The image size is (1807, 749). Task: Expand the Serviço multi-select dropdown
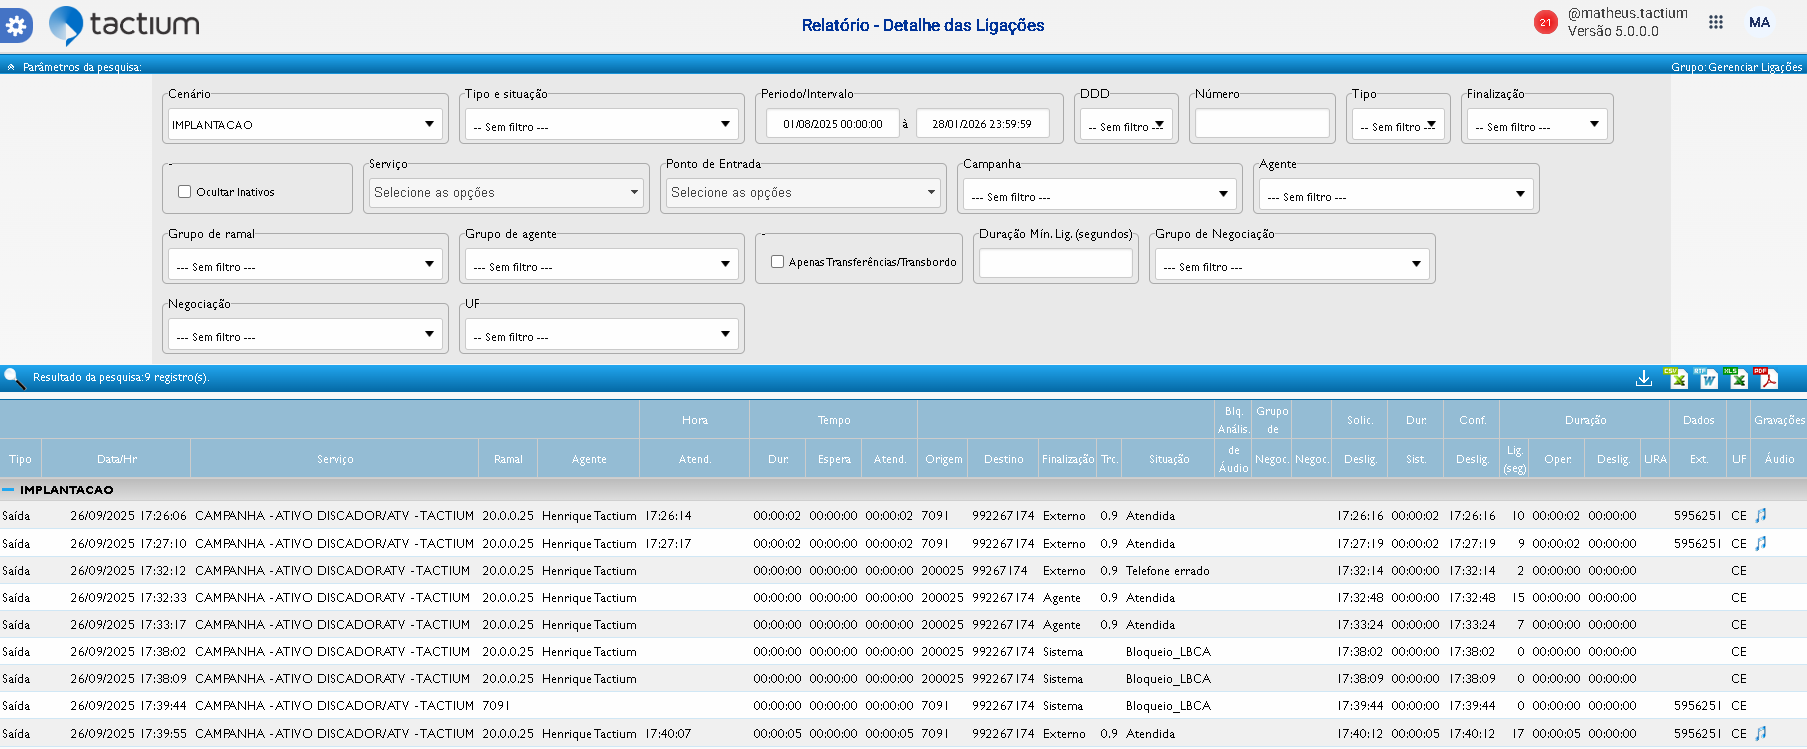point(506,192)
